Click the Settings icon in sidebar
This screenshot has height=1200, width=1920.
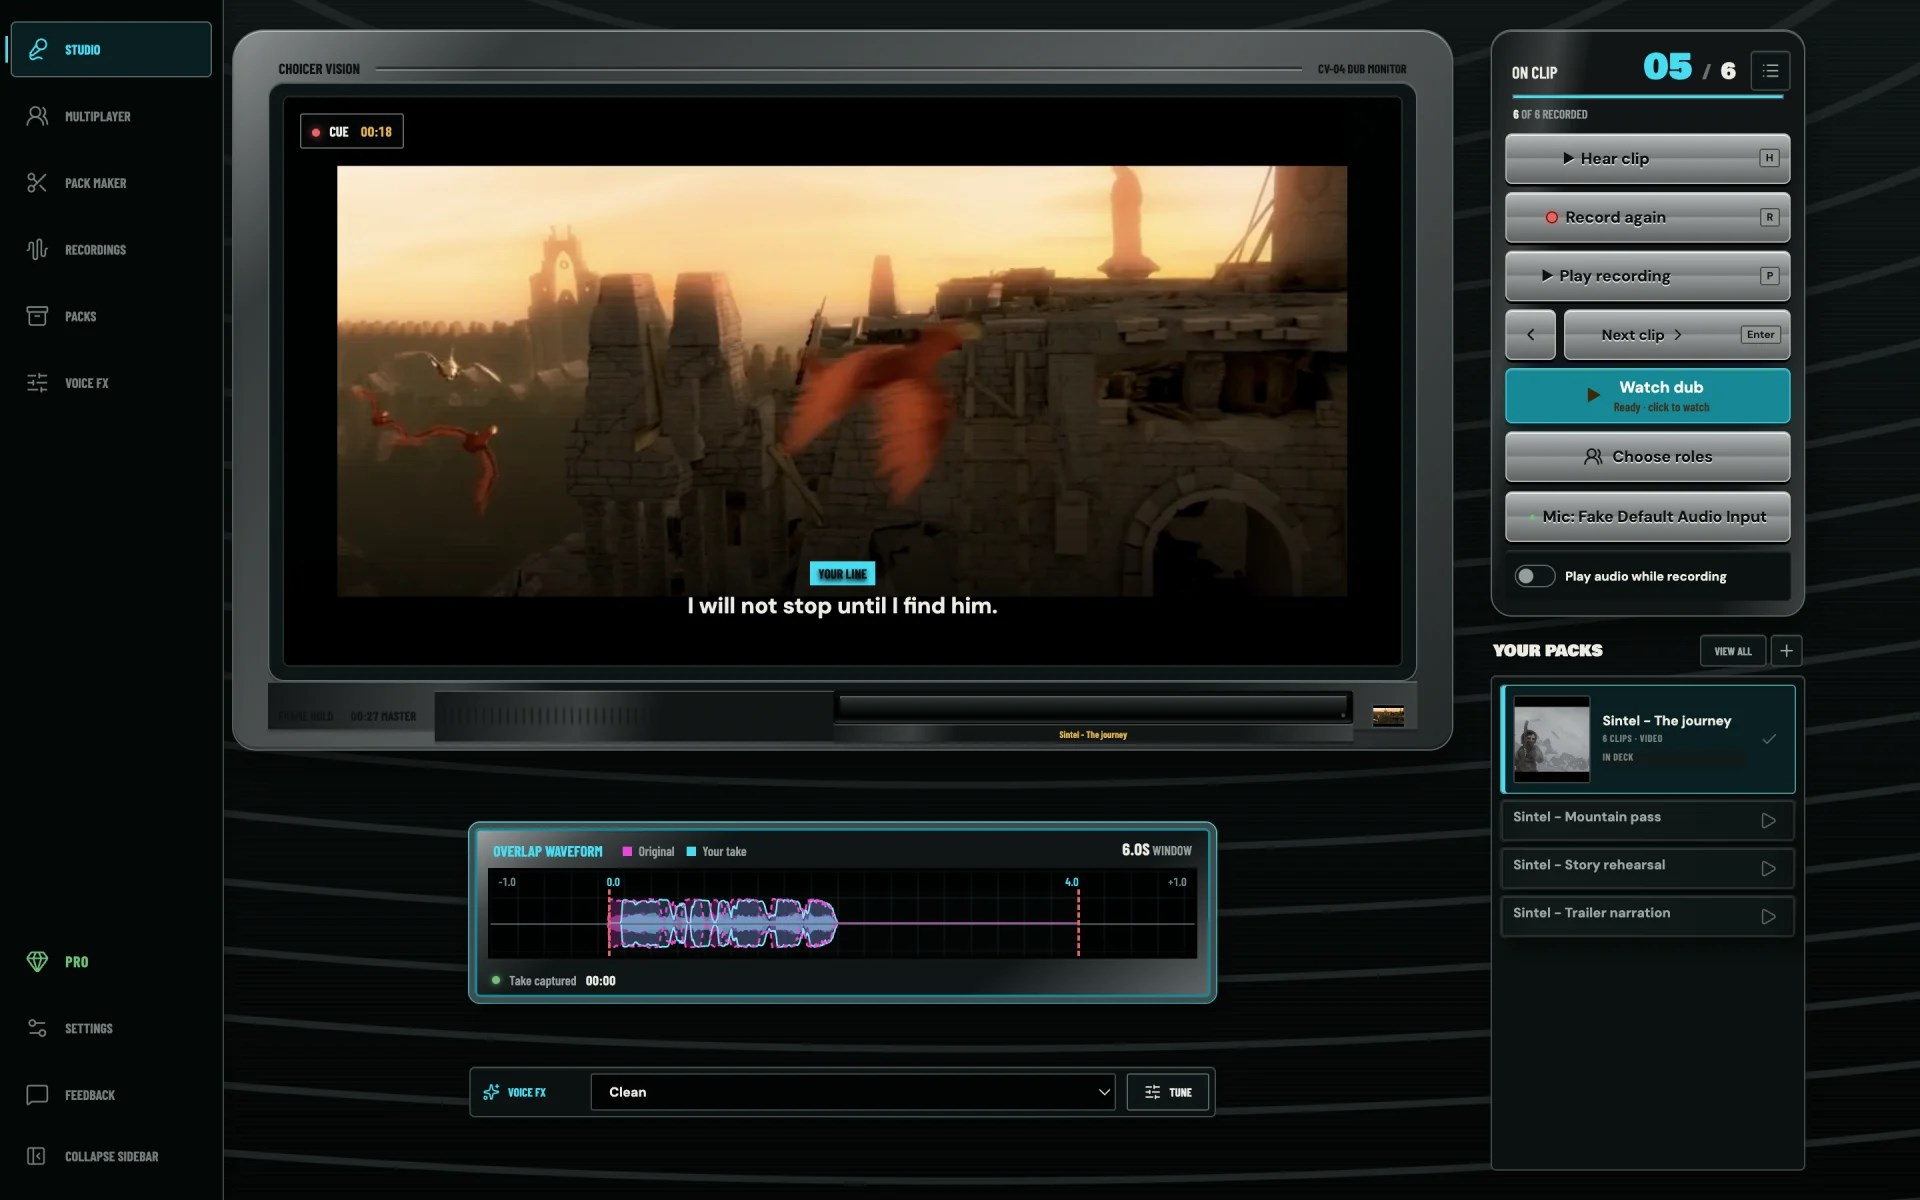pos(37,1028)
